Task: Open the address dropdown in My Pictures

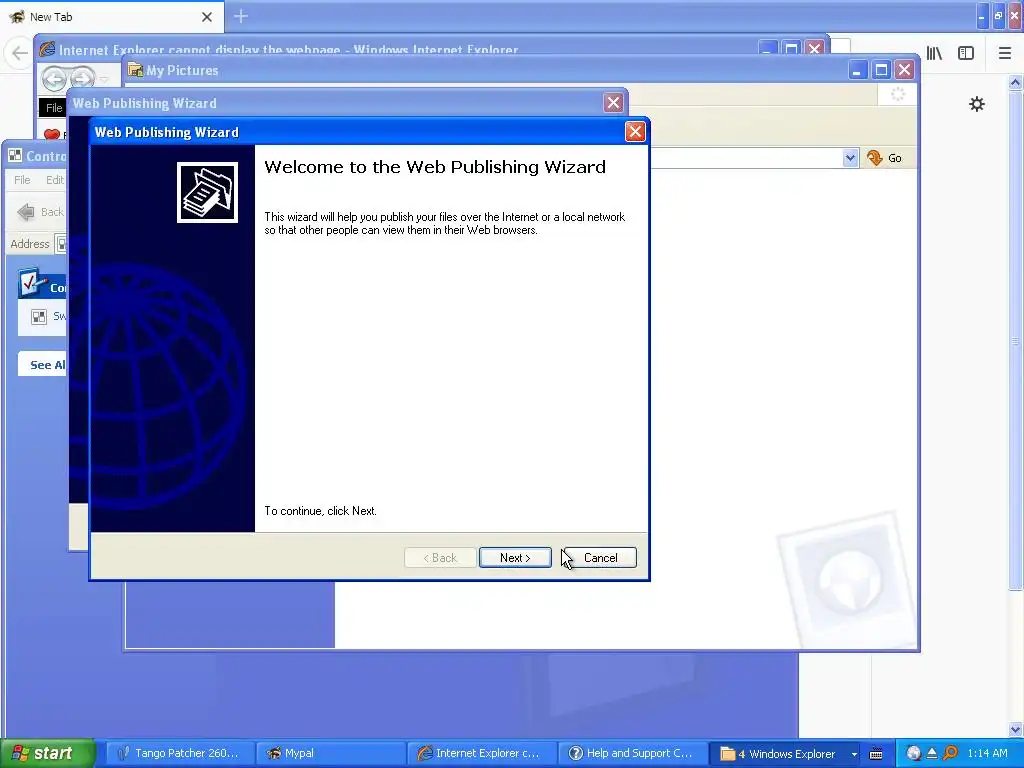Action: (850, 158)
